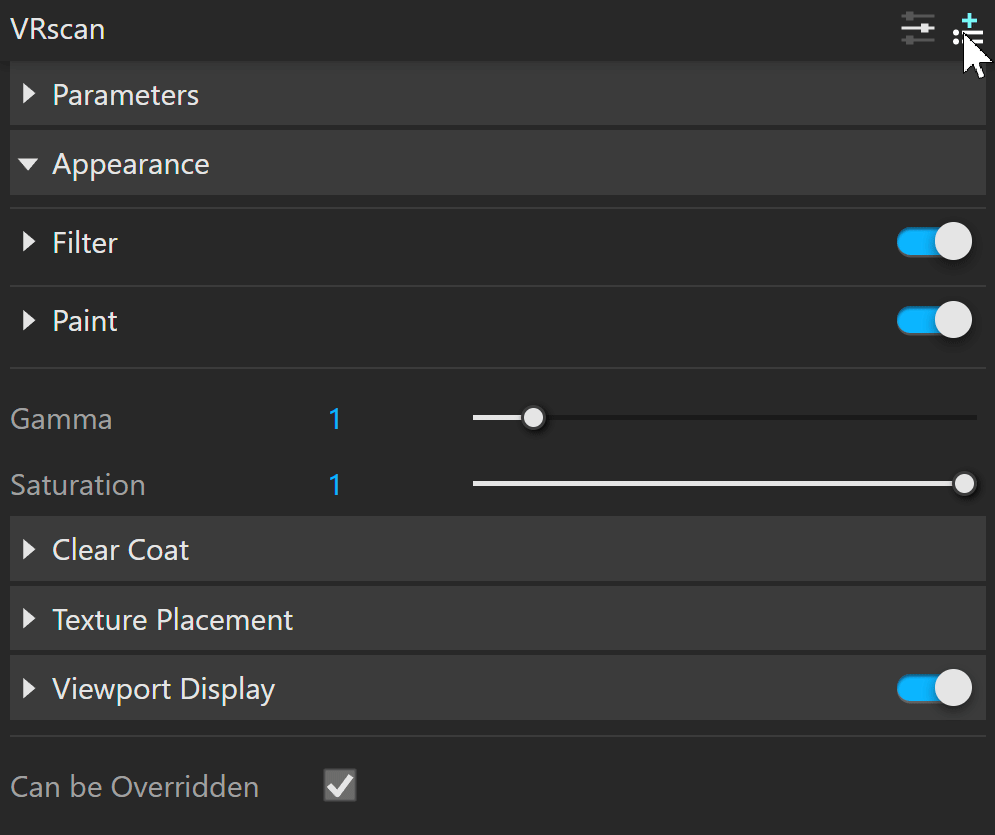Expand the Filter rollout arrow

(30, 243)
